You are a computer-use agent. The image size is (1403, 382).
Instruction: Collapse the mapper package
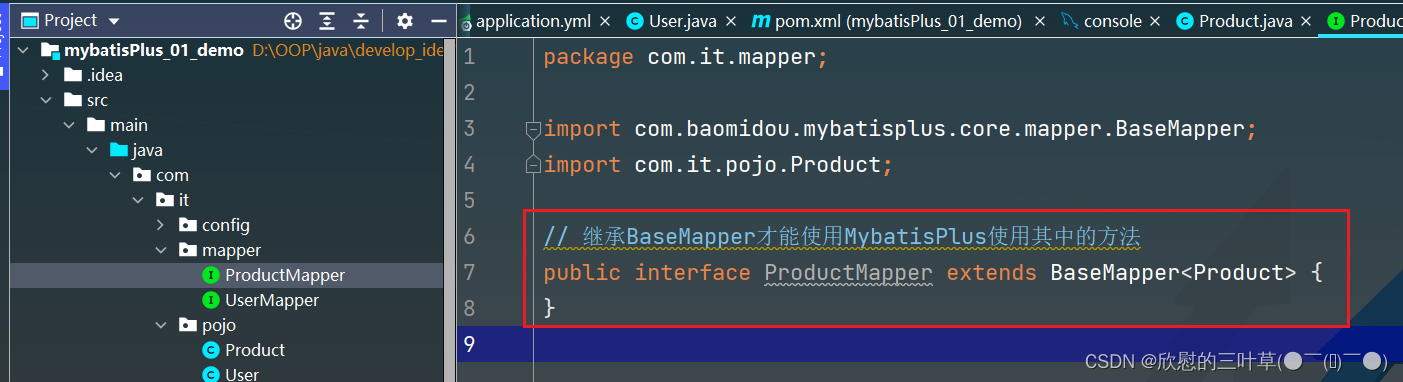pyautogui.click(x=160, y=250)
